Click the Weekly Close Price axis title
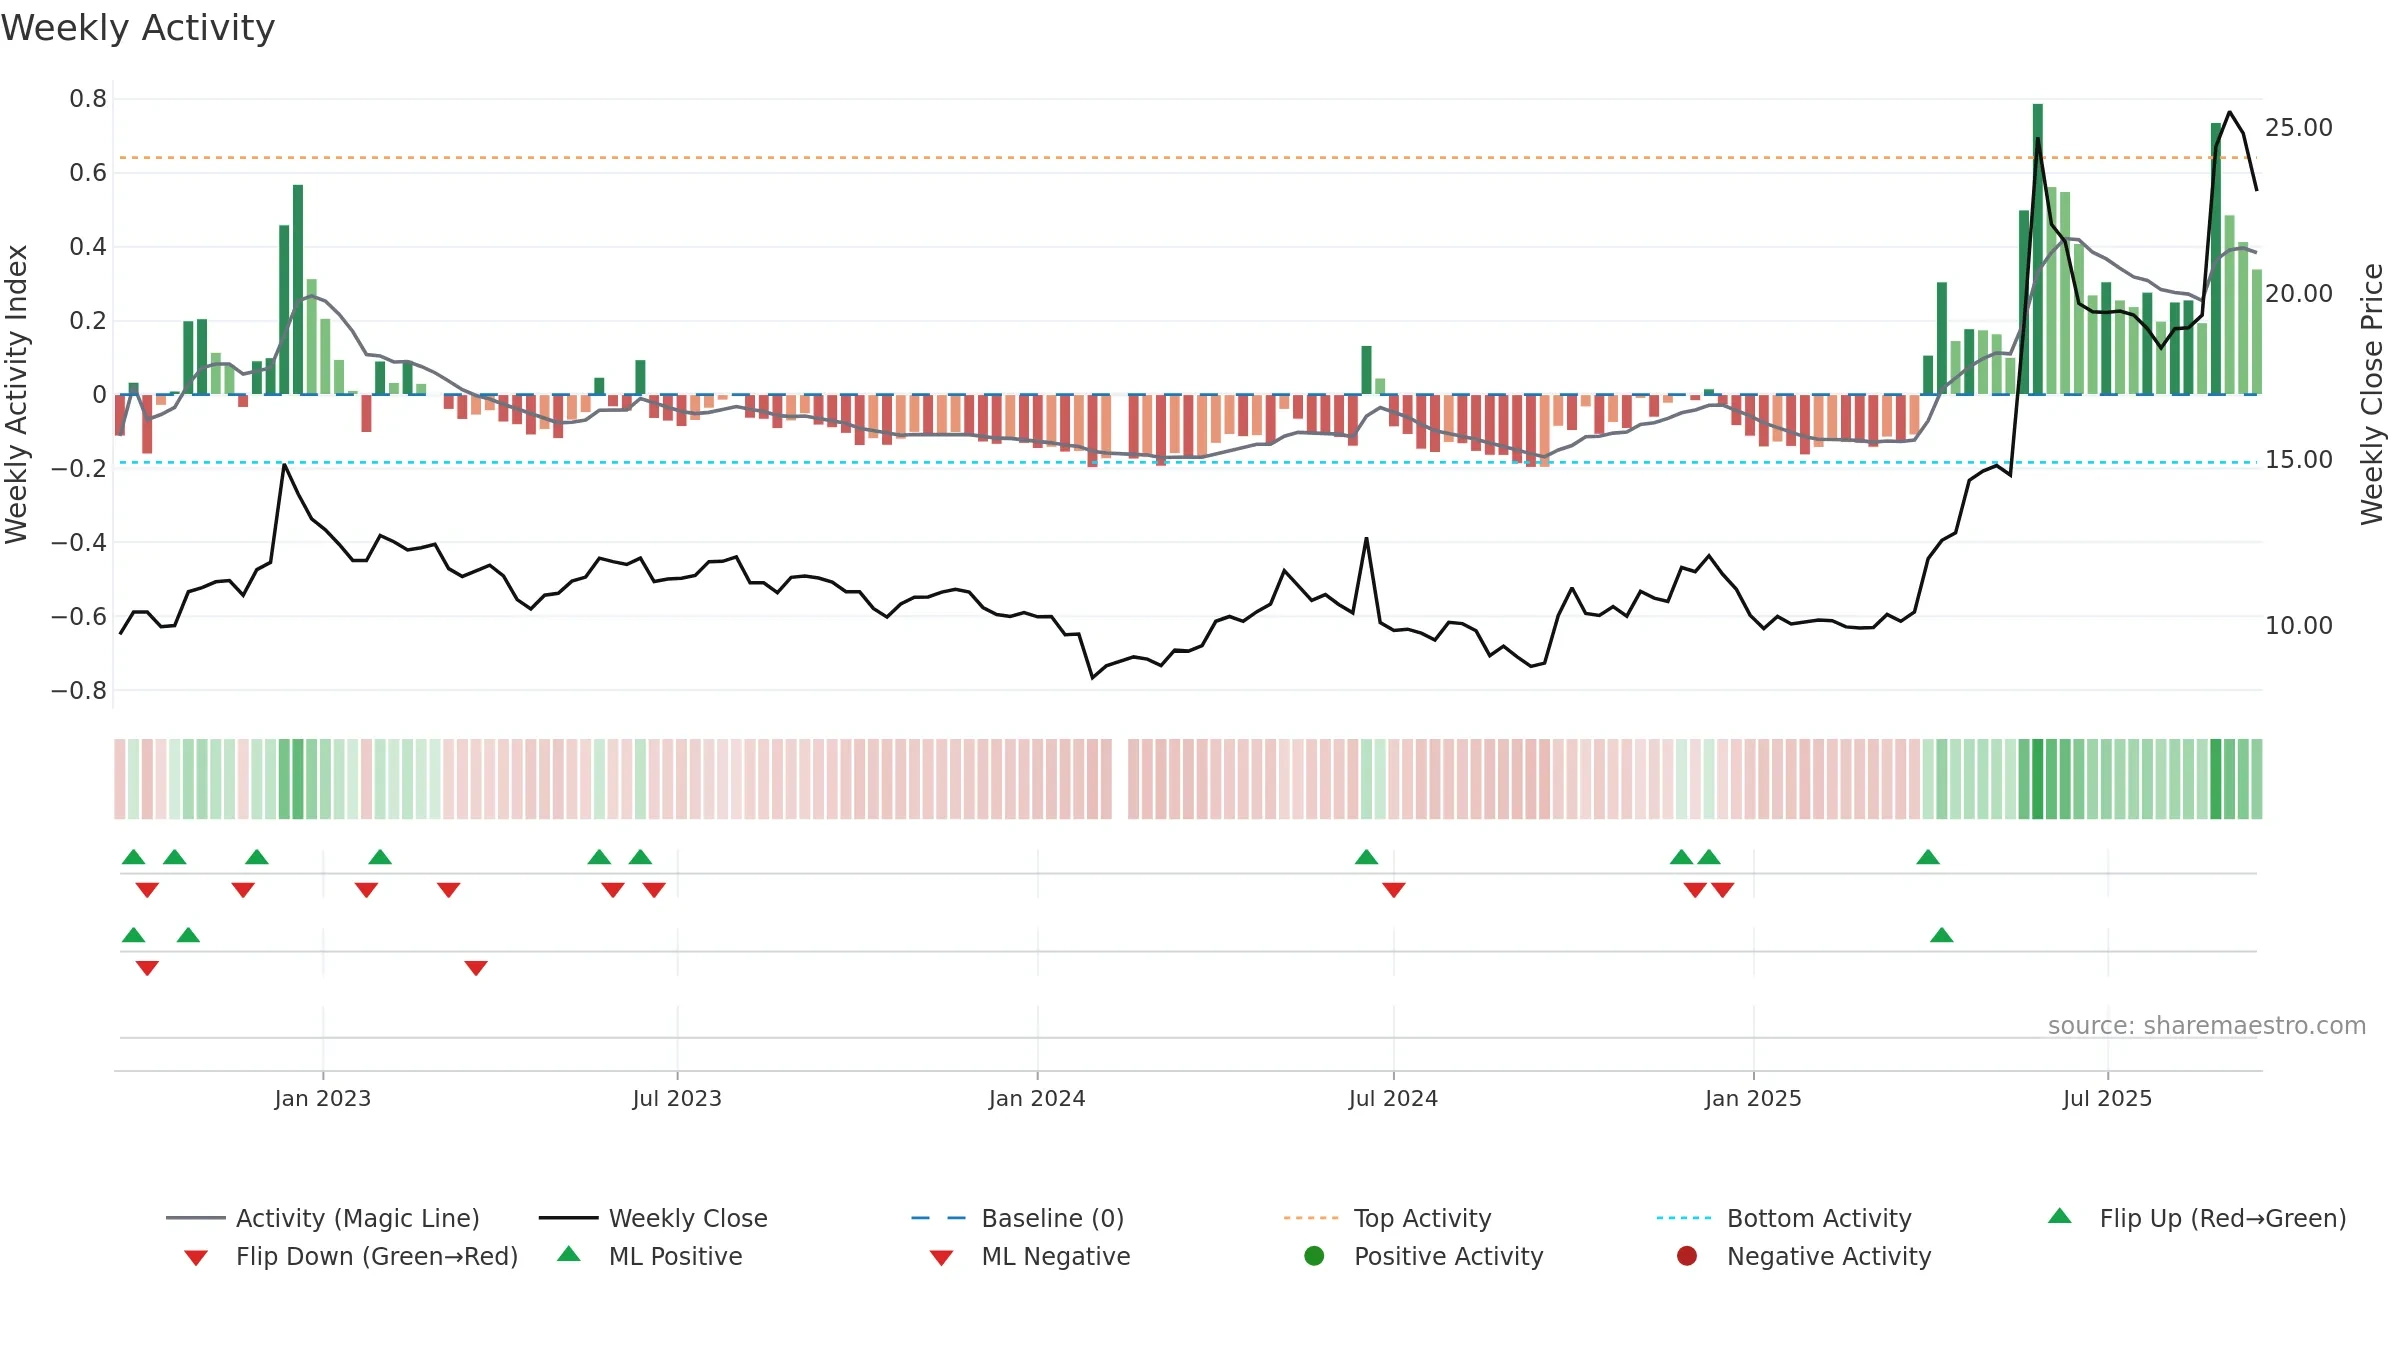 click(x=2372, y=394)
